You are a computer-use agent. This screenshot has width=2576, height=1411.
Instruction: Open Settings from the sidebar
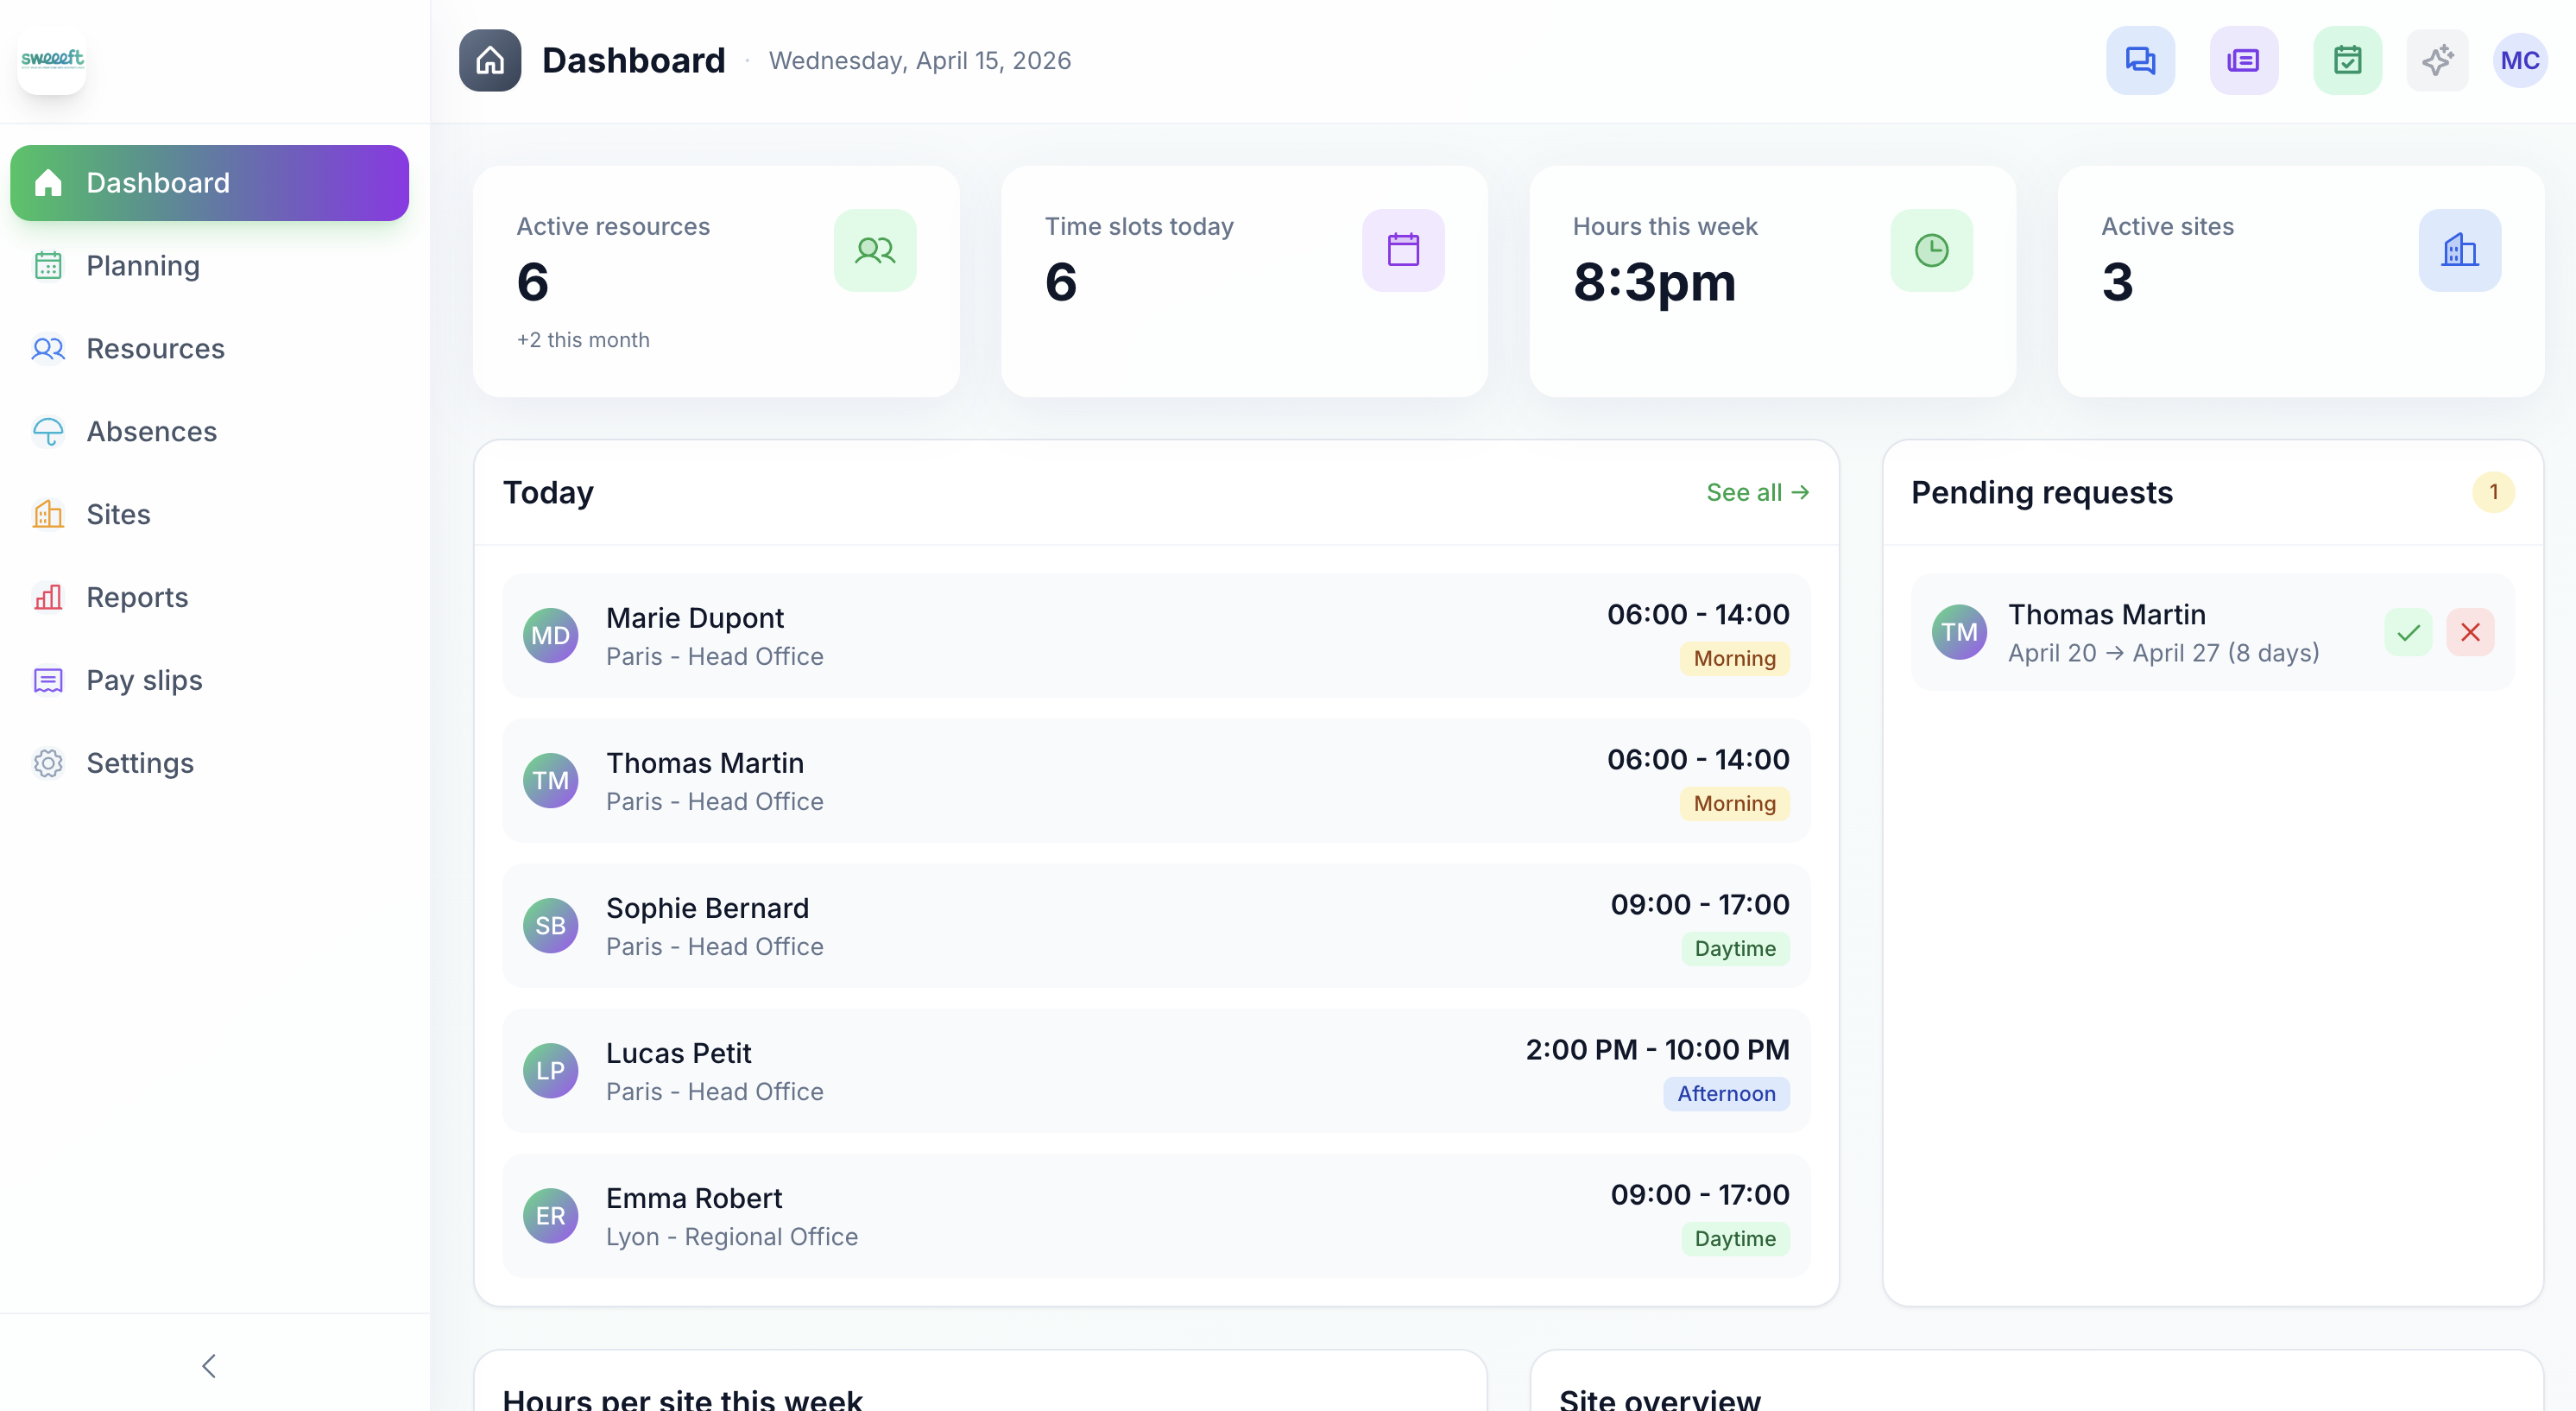pyautogui.click(x=140, y=762)
